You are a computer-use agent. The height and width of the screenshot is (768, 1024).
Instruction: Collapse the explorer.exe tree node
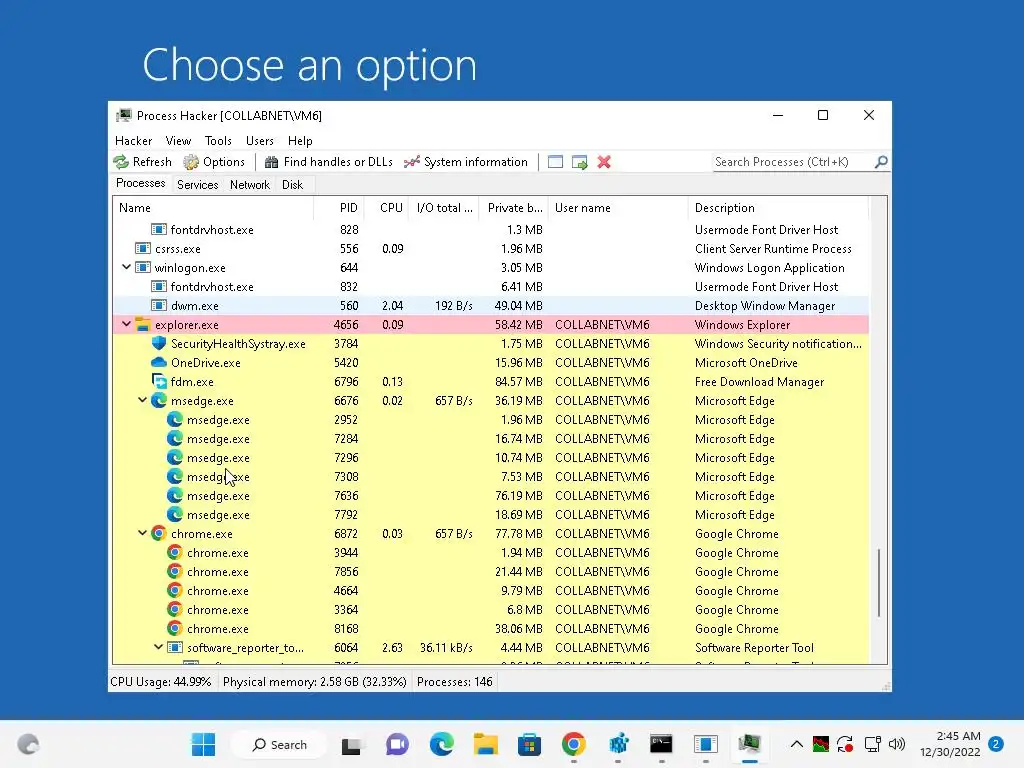127,324
